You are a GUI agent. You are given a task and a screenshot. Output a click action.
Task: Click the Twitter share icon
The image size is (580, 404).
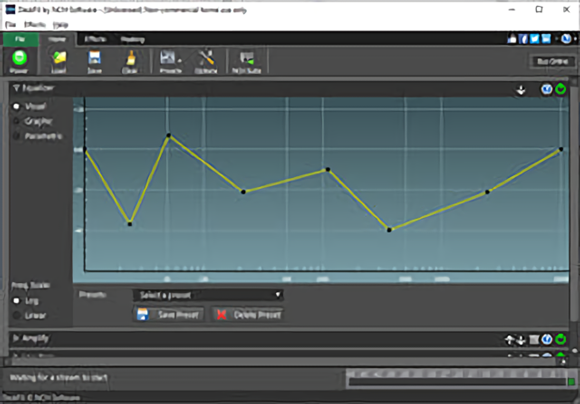535,38
